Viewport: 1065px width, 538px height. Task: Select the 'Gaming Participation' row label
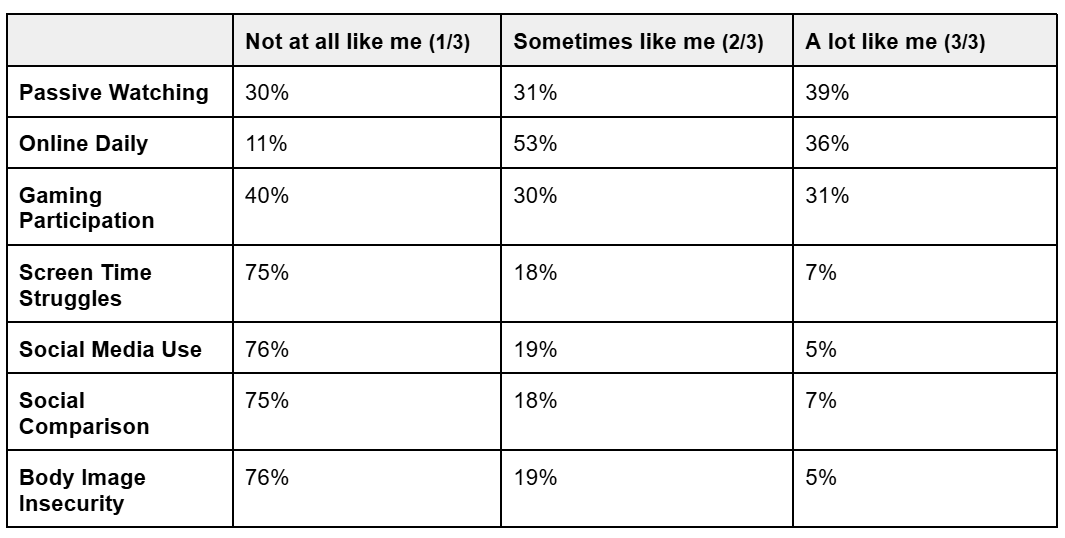(x=87, y=208)
